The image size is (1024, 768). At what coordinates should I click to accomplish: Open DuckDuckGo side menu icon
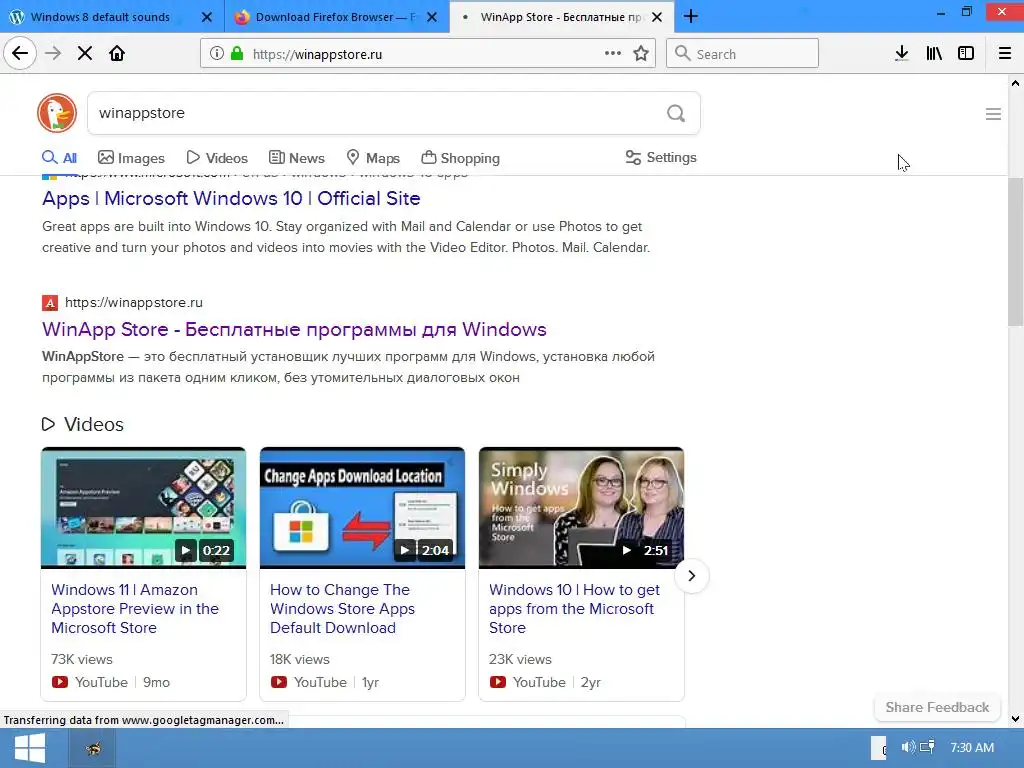[x=993, y=114]
